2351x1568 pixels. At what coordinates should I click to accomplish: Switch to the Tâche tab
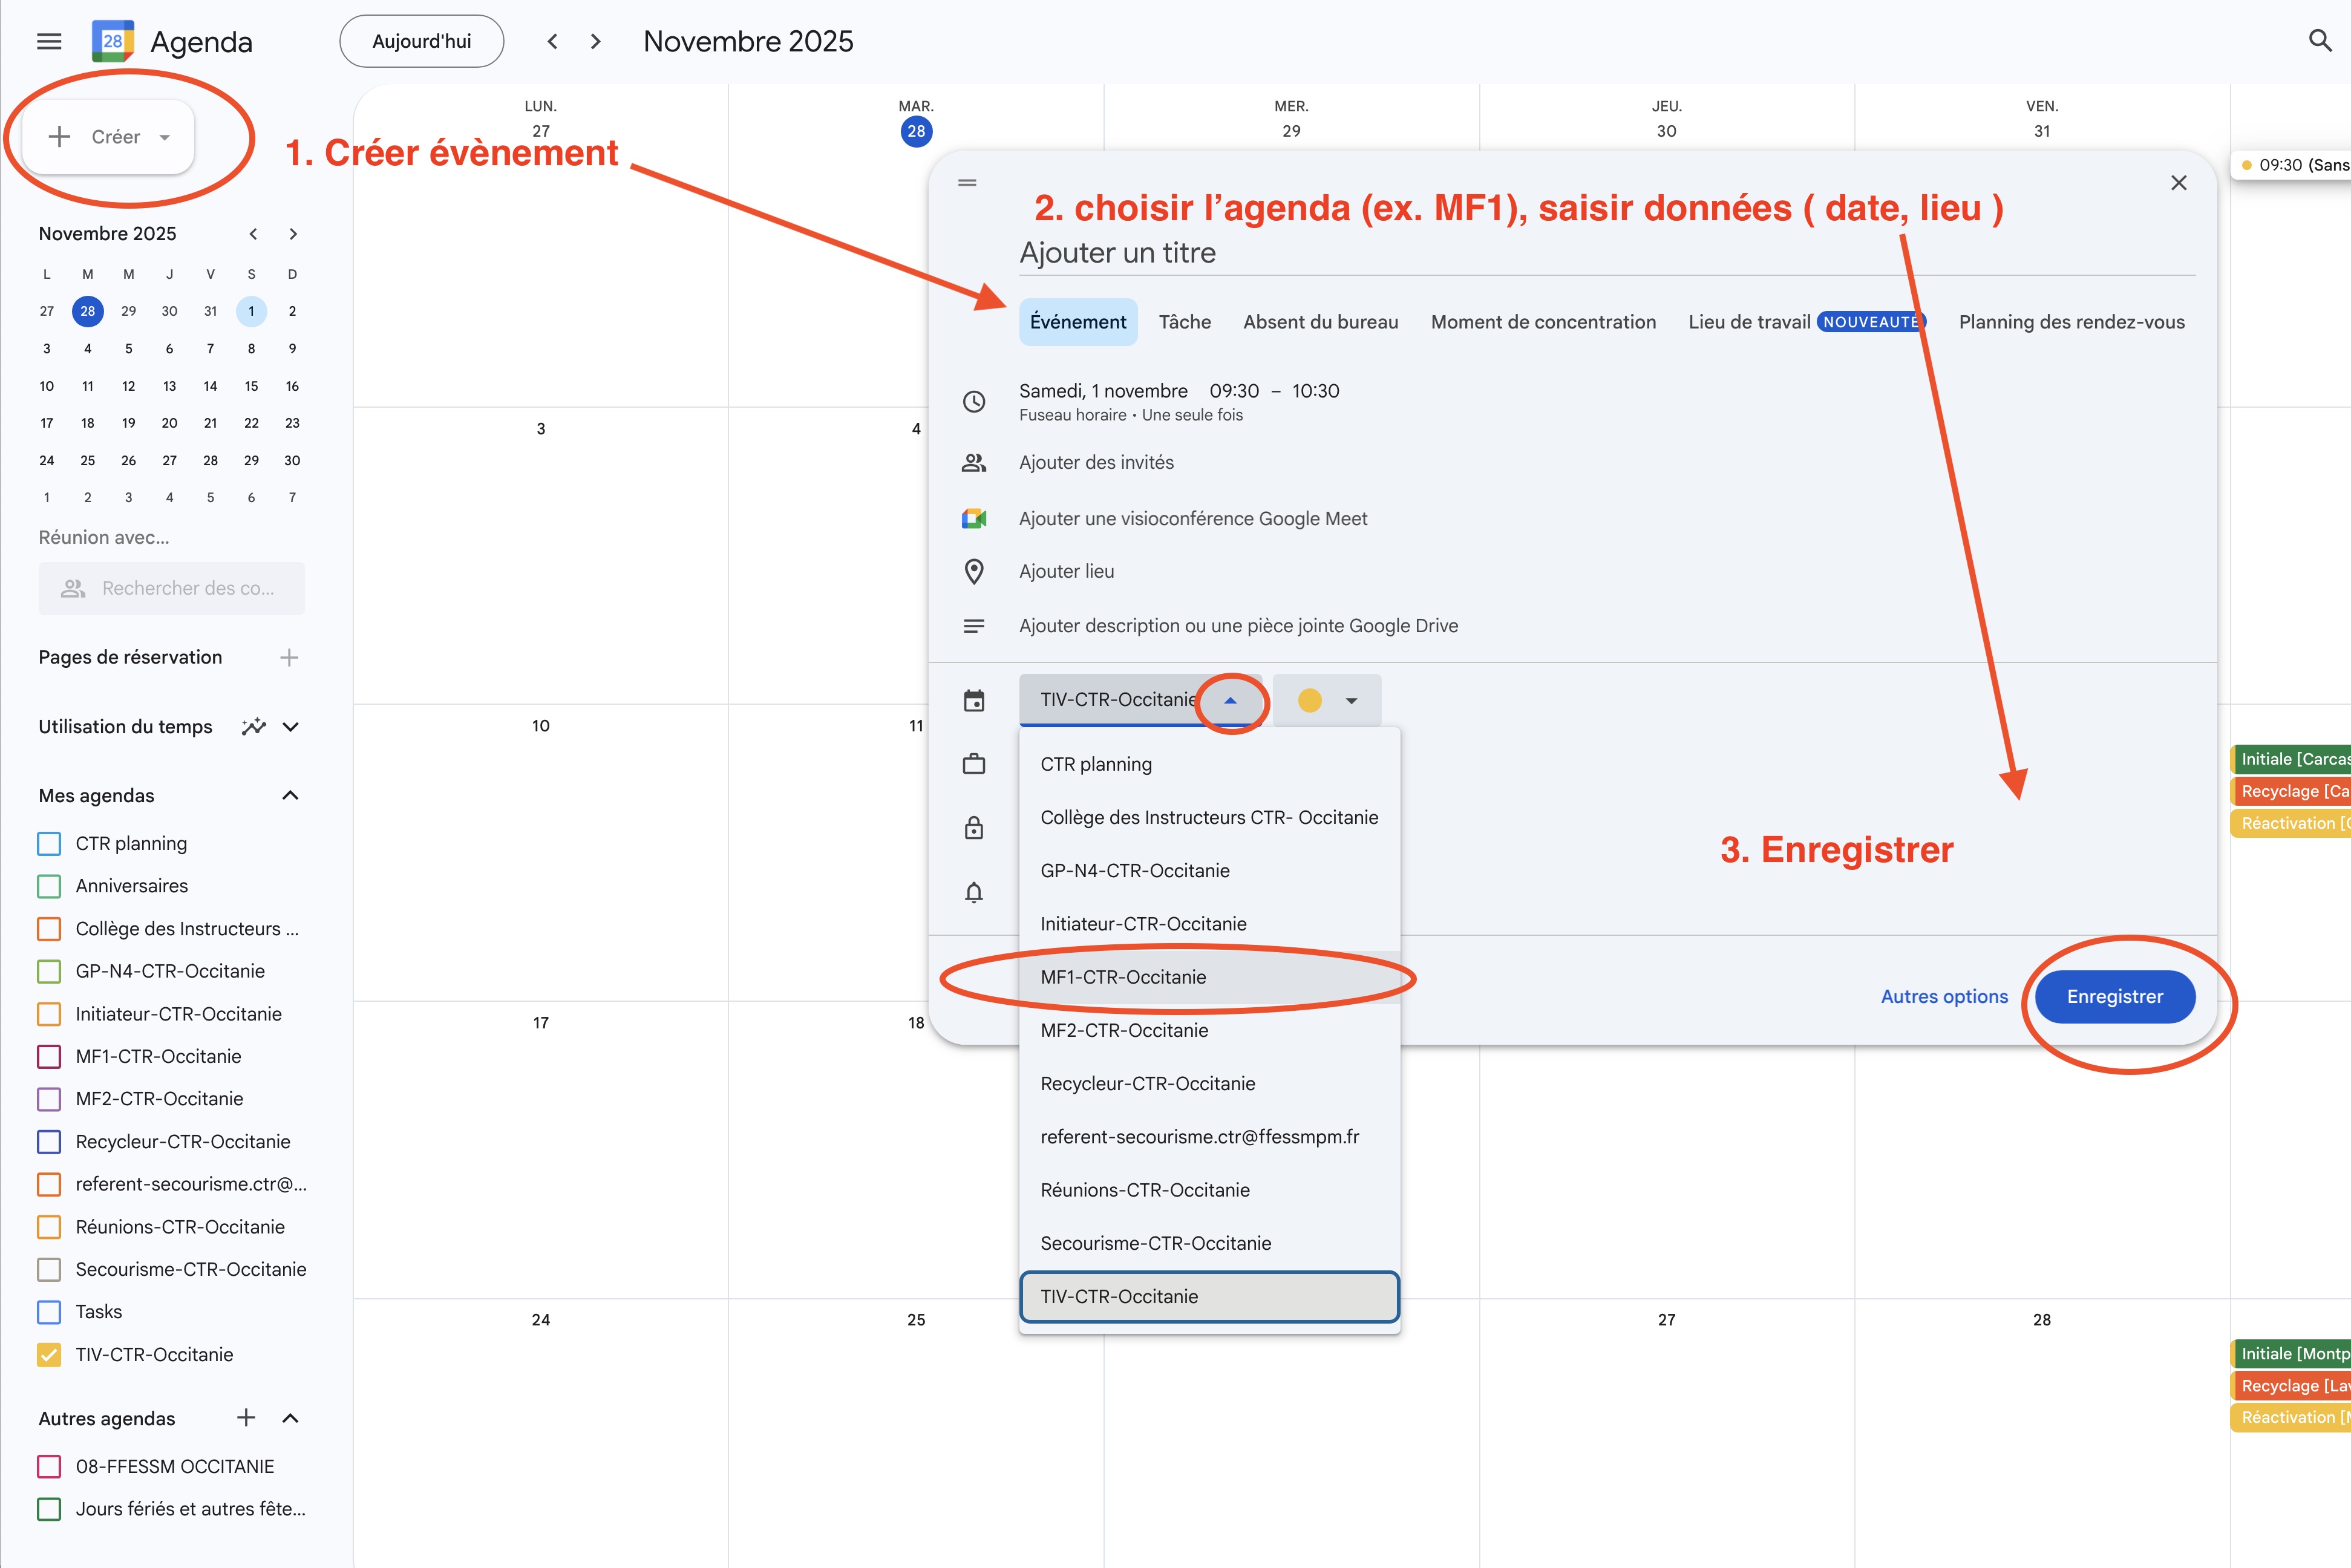(x=1184, y=322)
